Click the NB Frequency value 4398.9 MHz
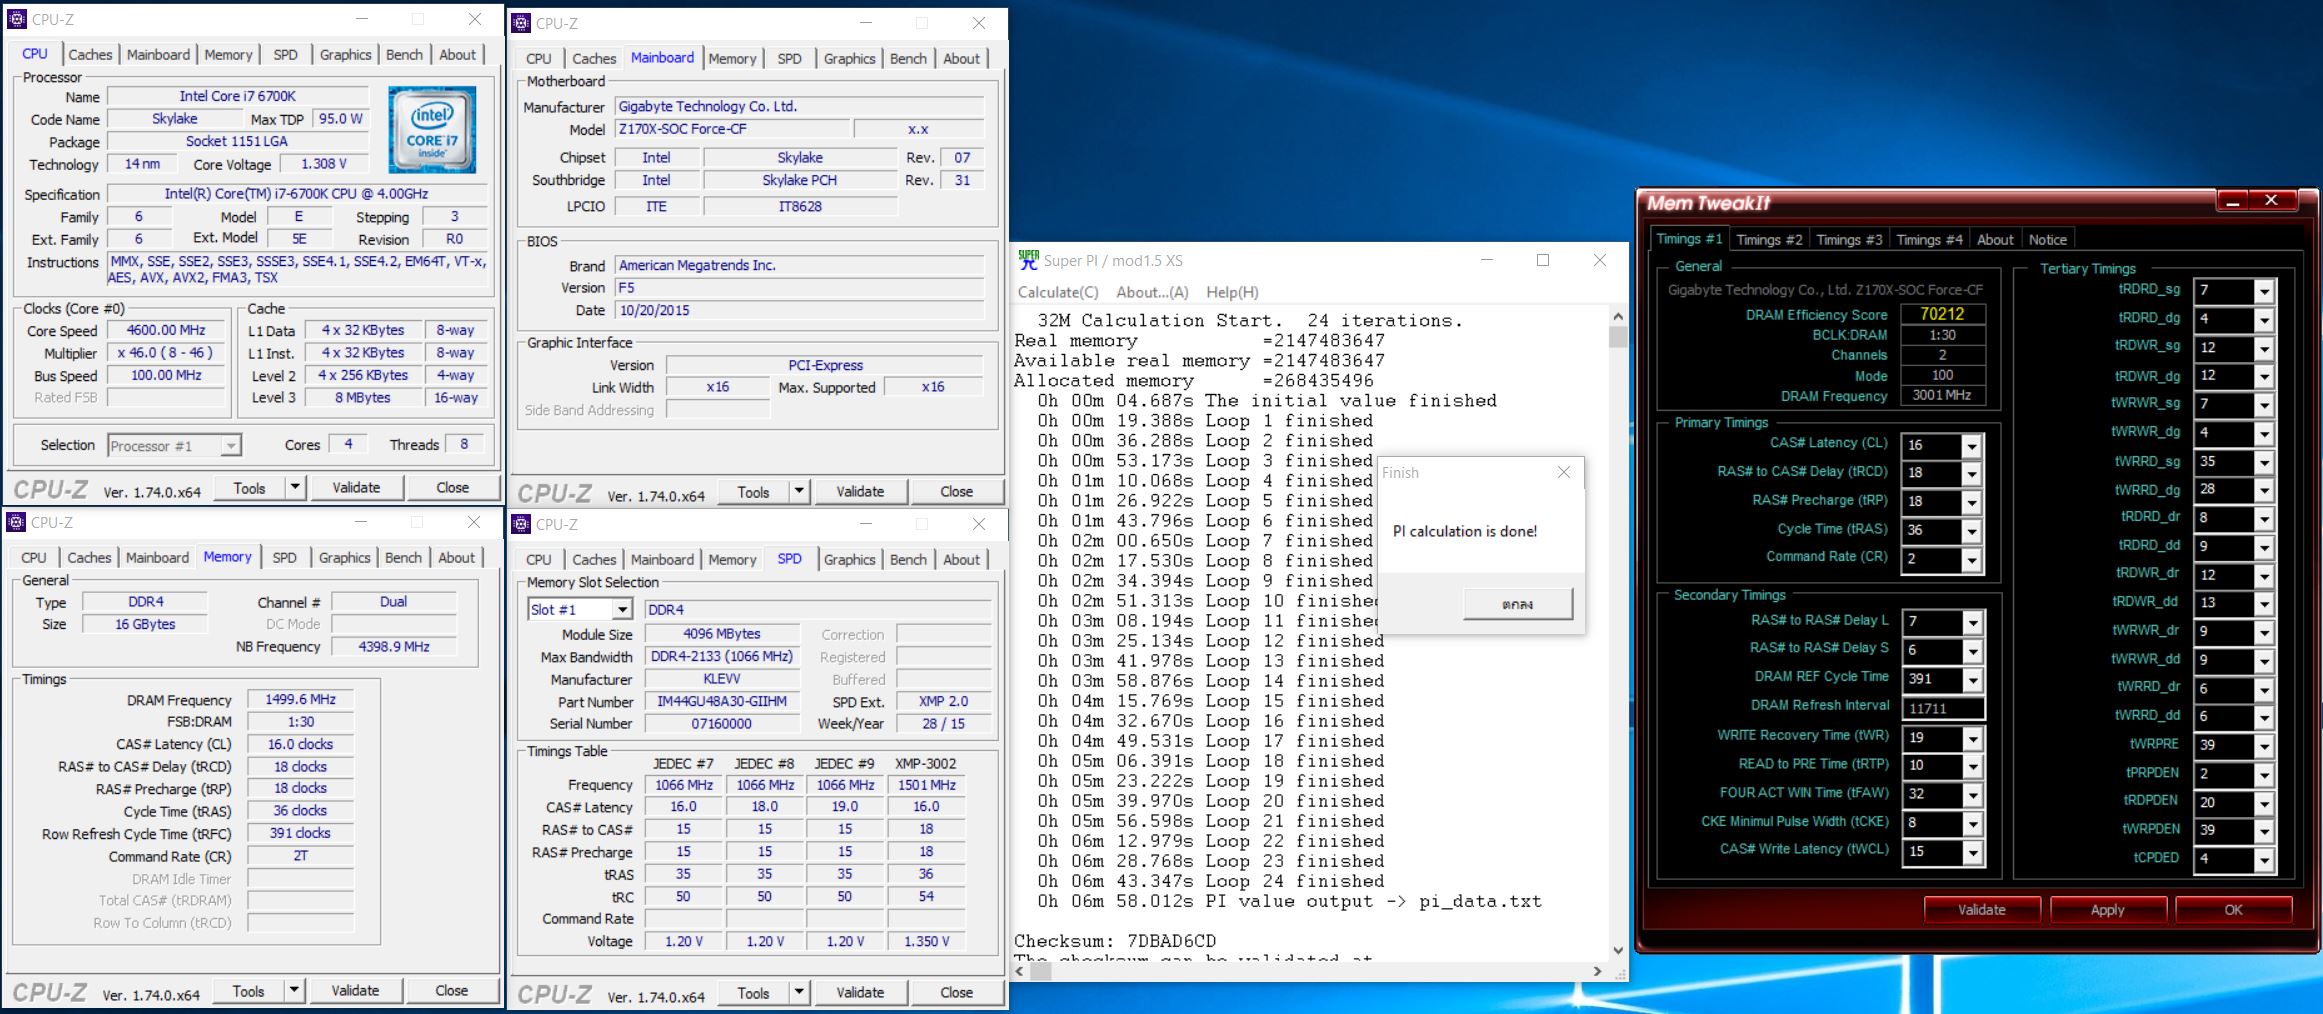The height and width of the screenshot is (1014, 2323). (394, 647)
